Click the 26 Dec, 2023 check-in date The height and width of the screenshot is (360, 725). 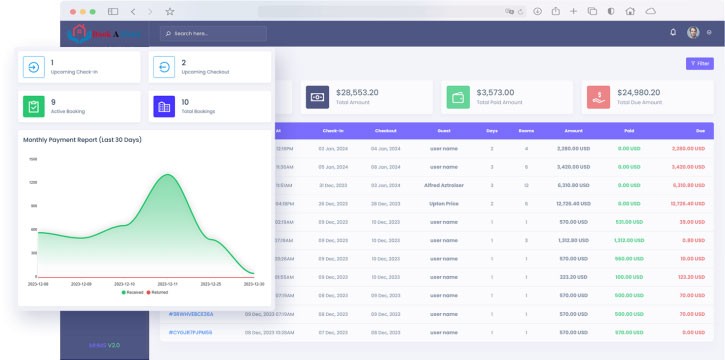coord(333,204)
